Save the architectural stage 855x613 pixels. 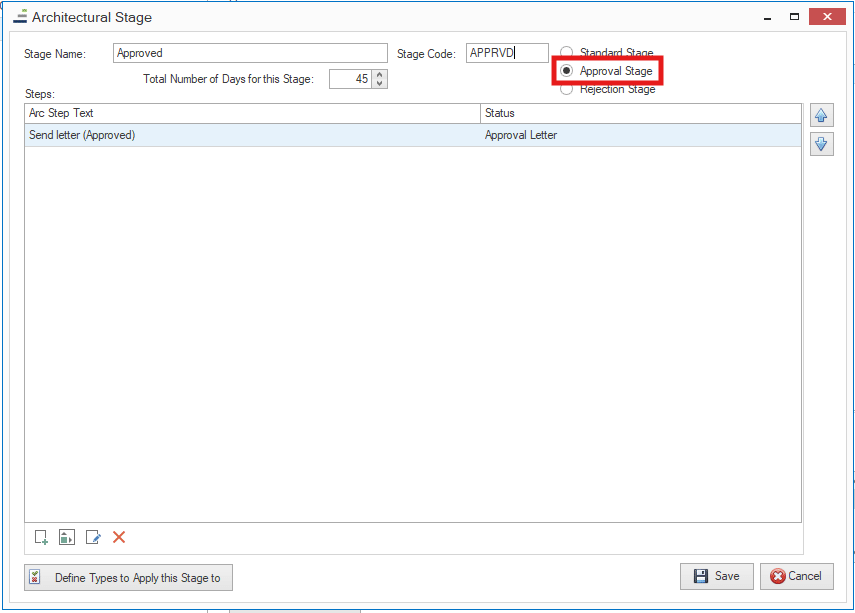[716, 576]
